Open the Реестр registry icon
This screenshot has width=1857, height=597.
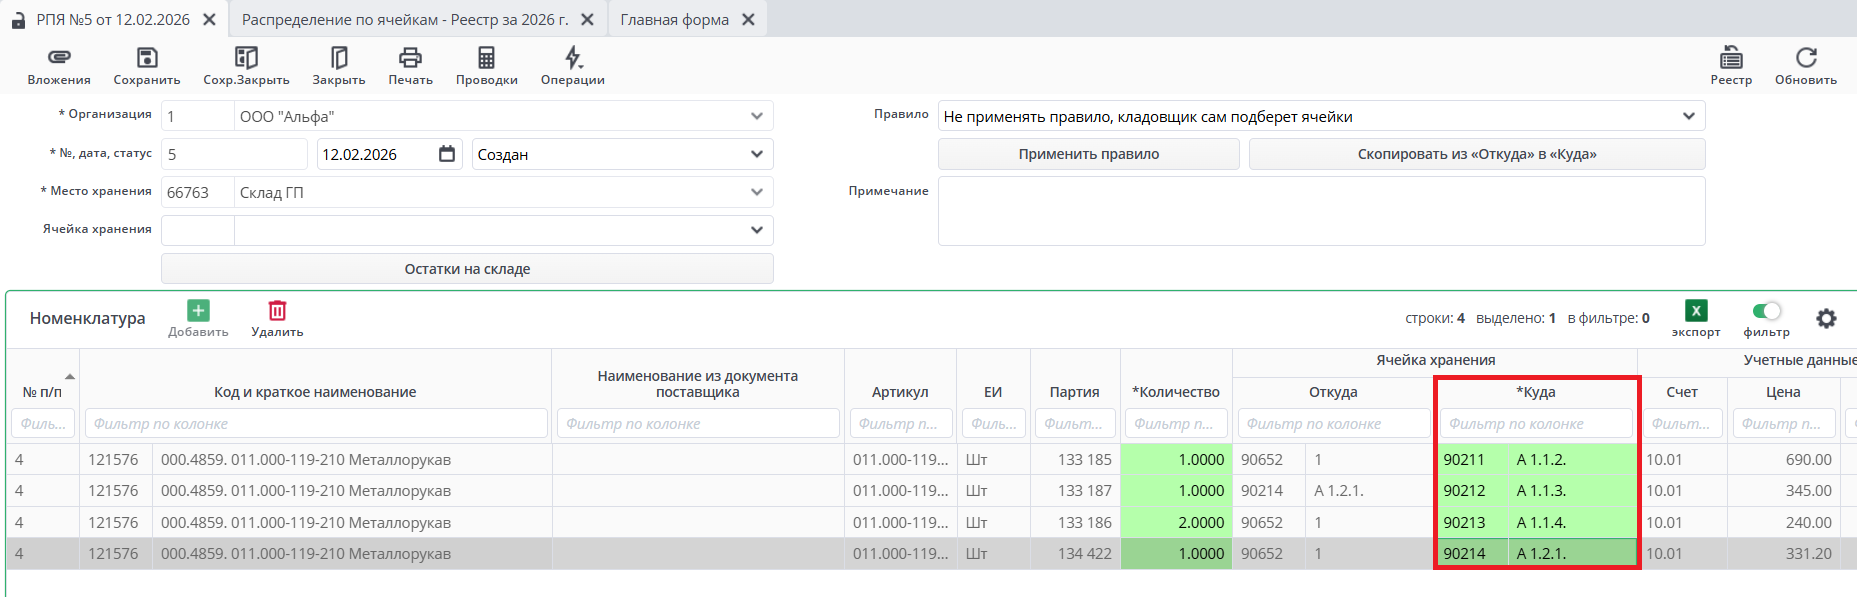(1731, 58)
